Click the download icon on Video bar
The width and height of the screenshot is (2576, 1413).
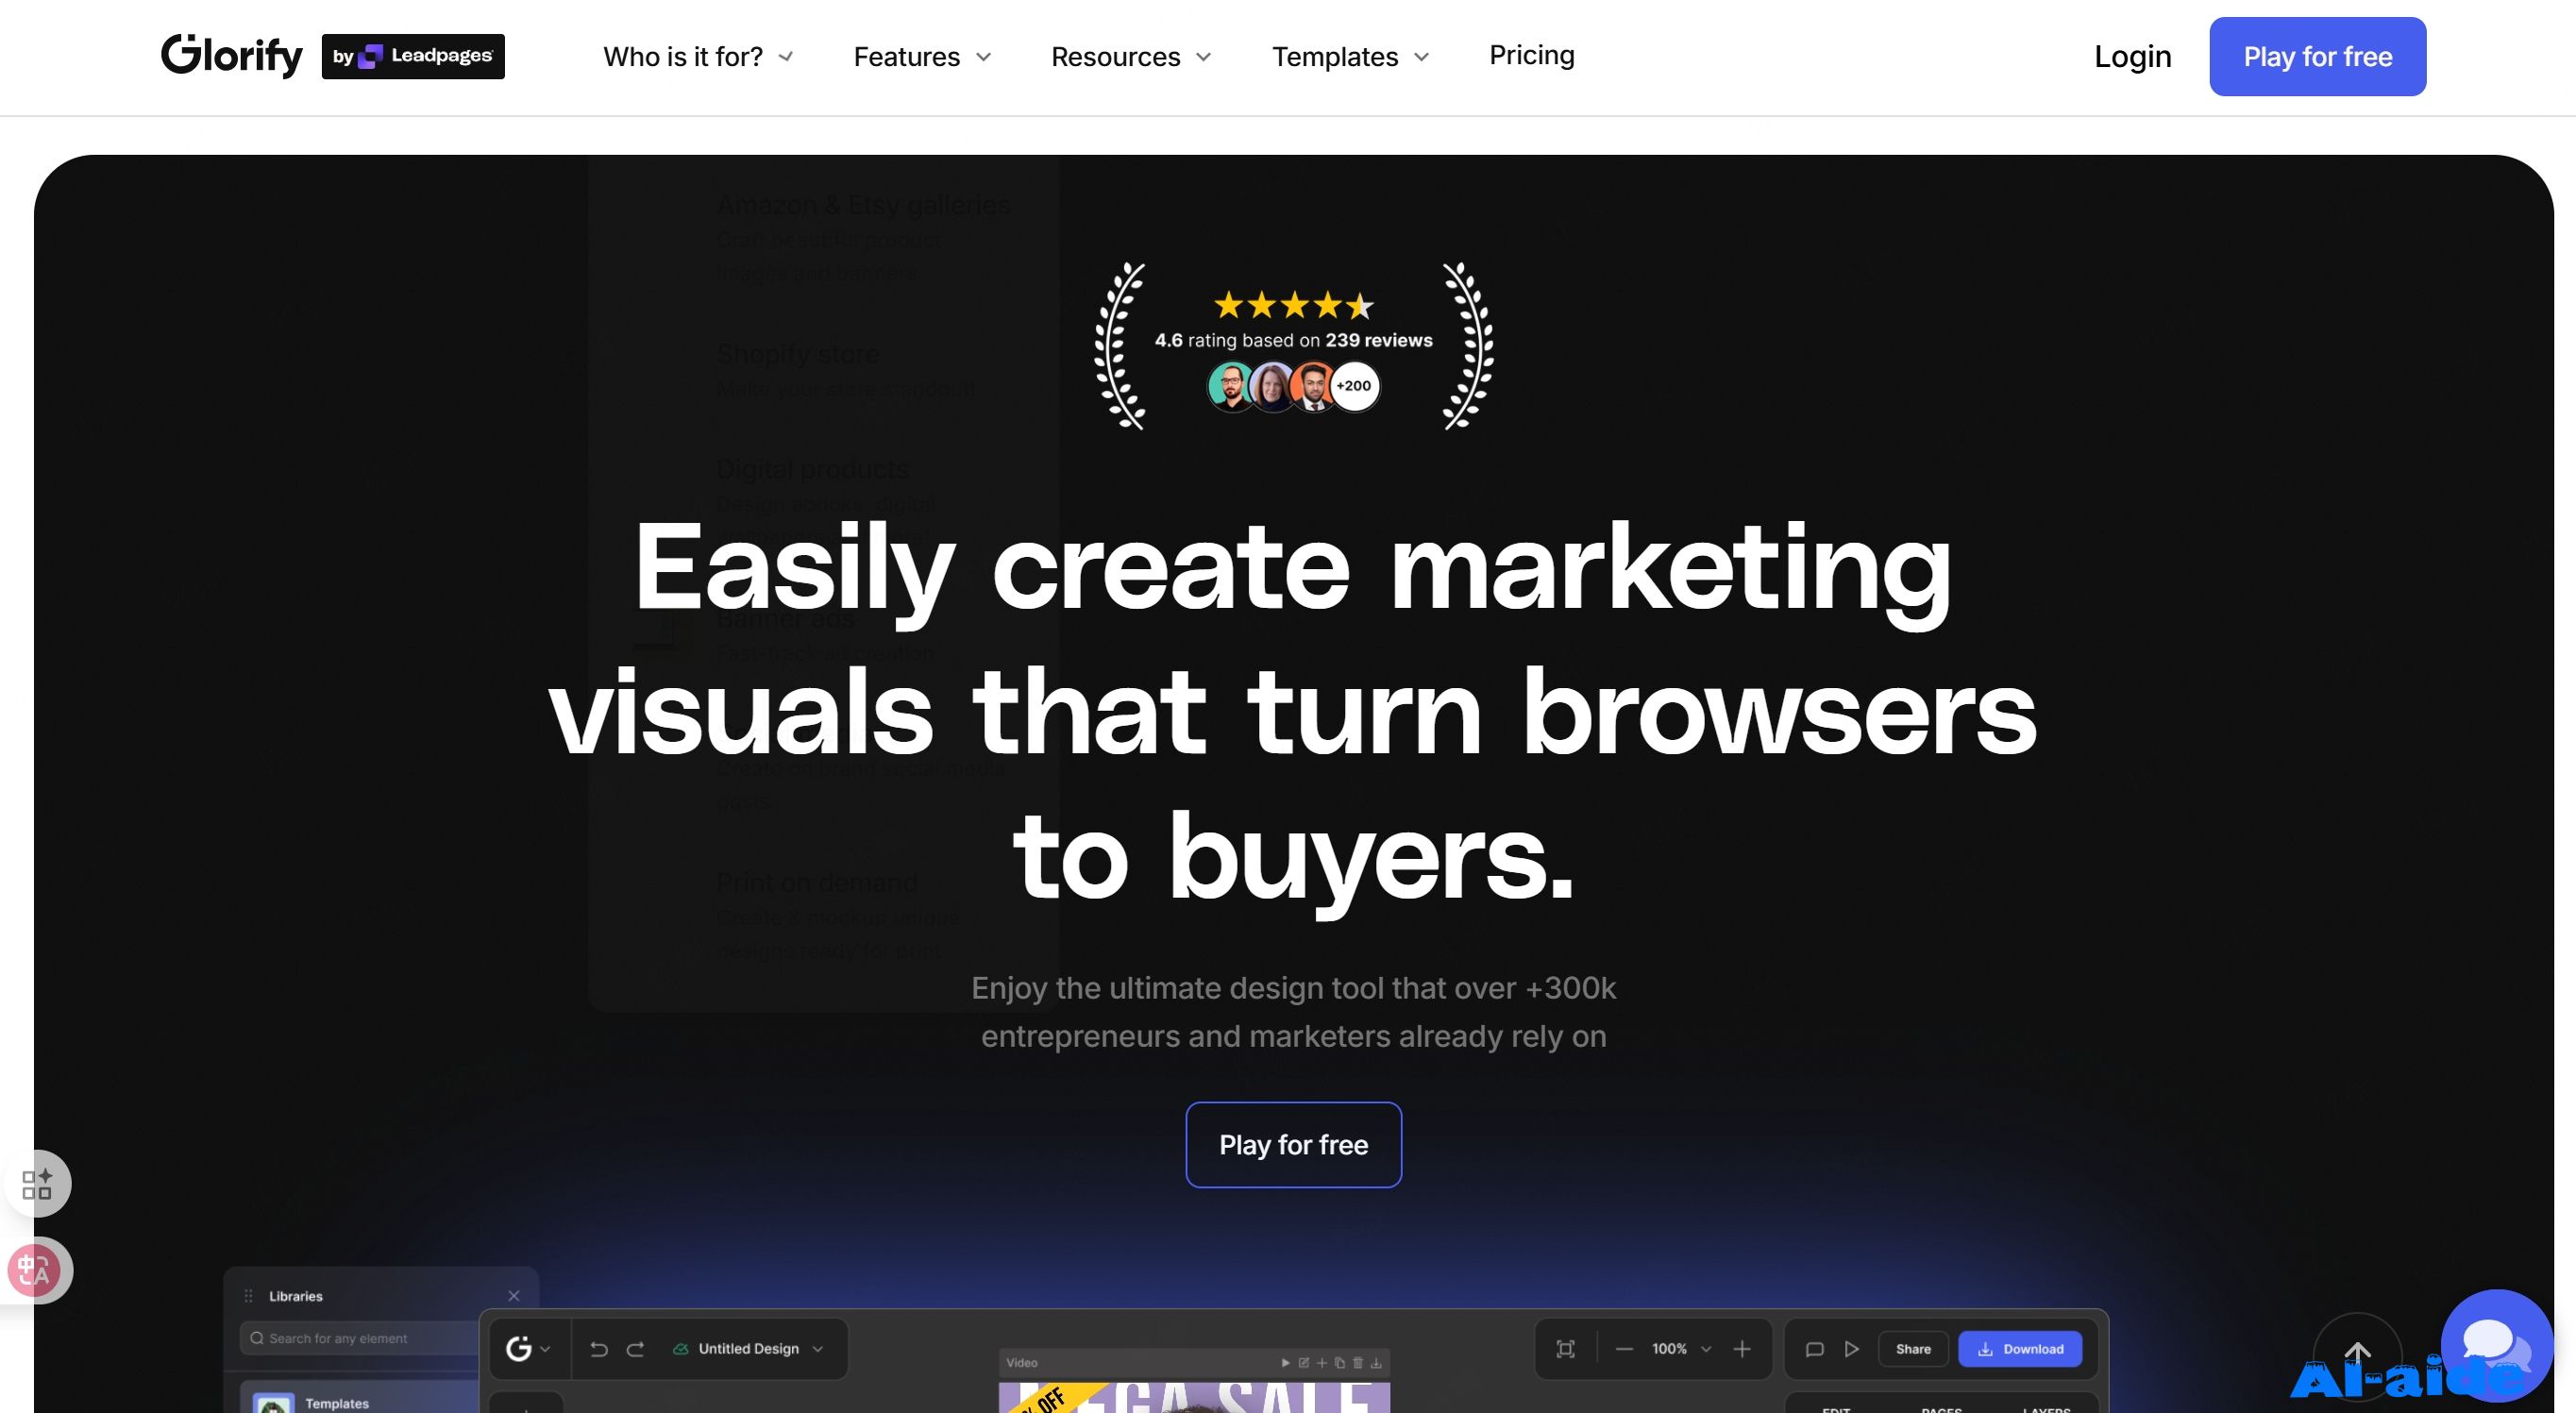pos(1376,1362)
